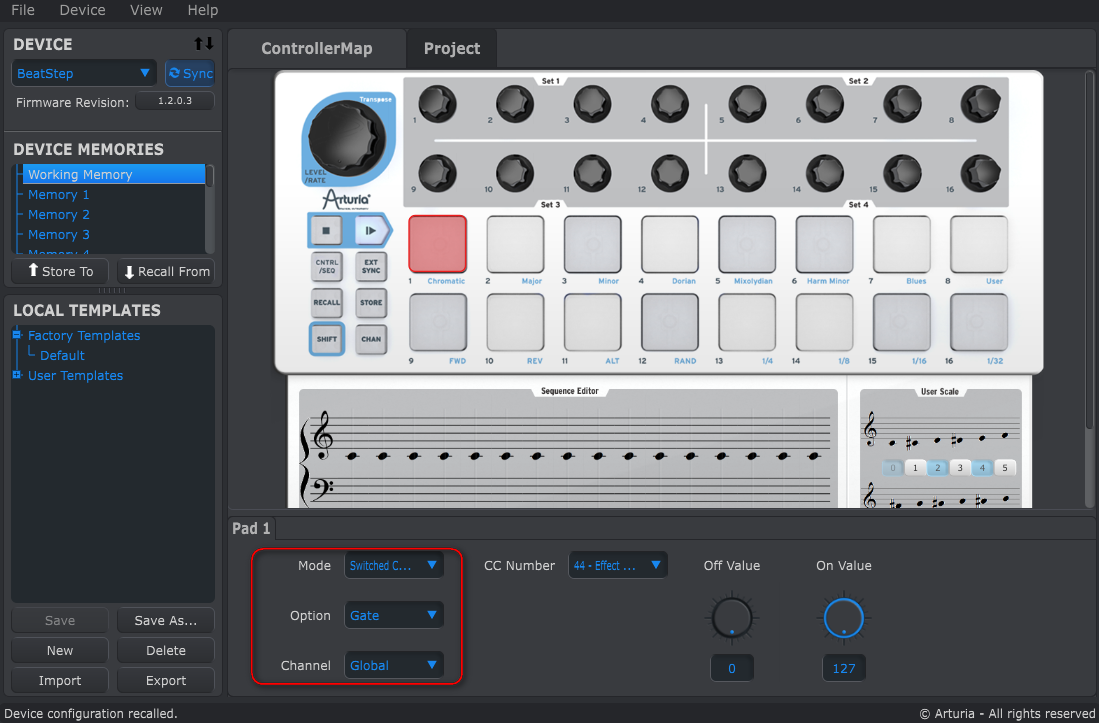Toggle User Scale note button 2
1099x723 pixels.
pyautogui.click(x=937, y=467)
